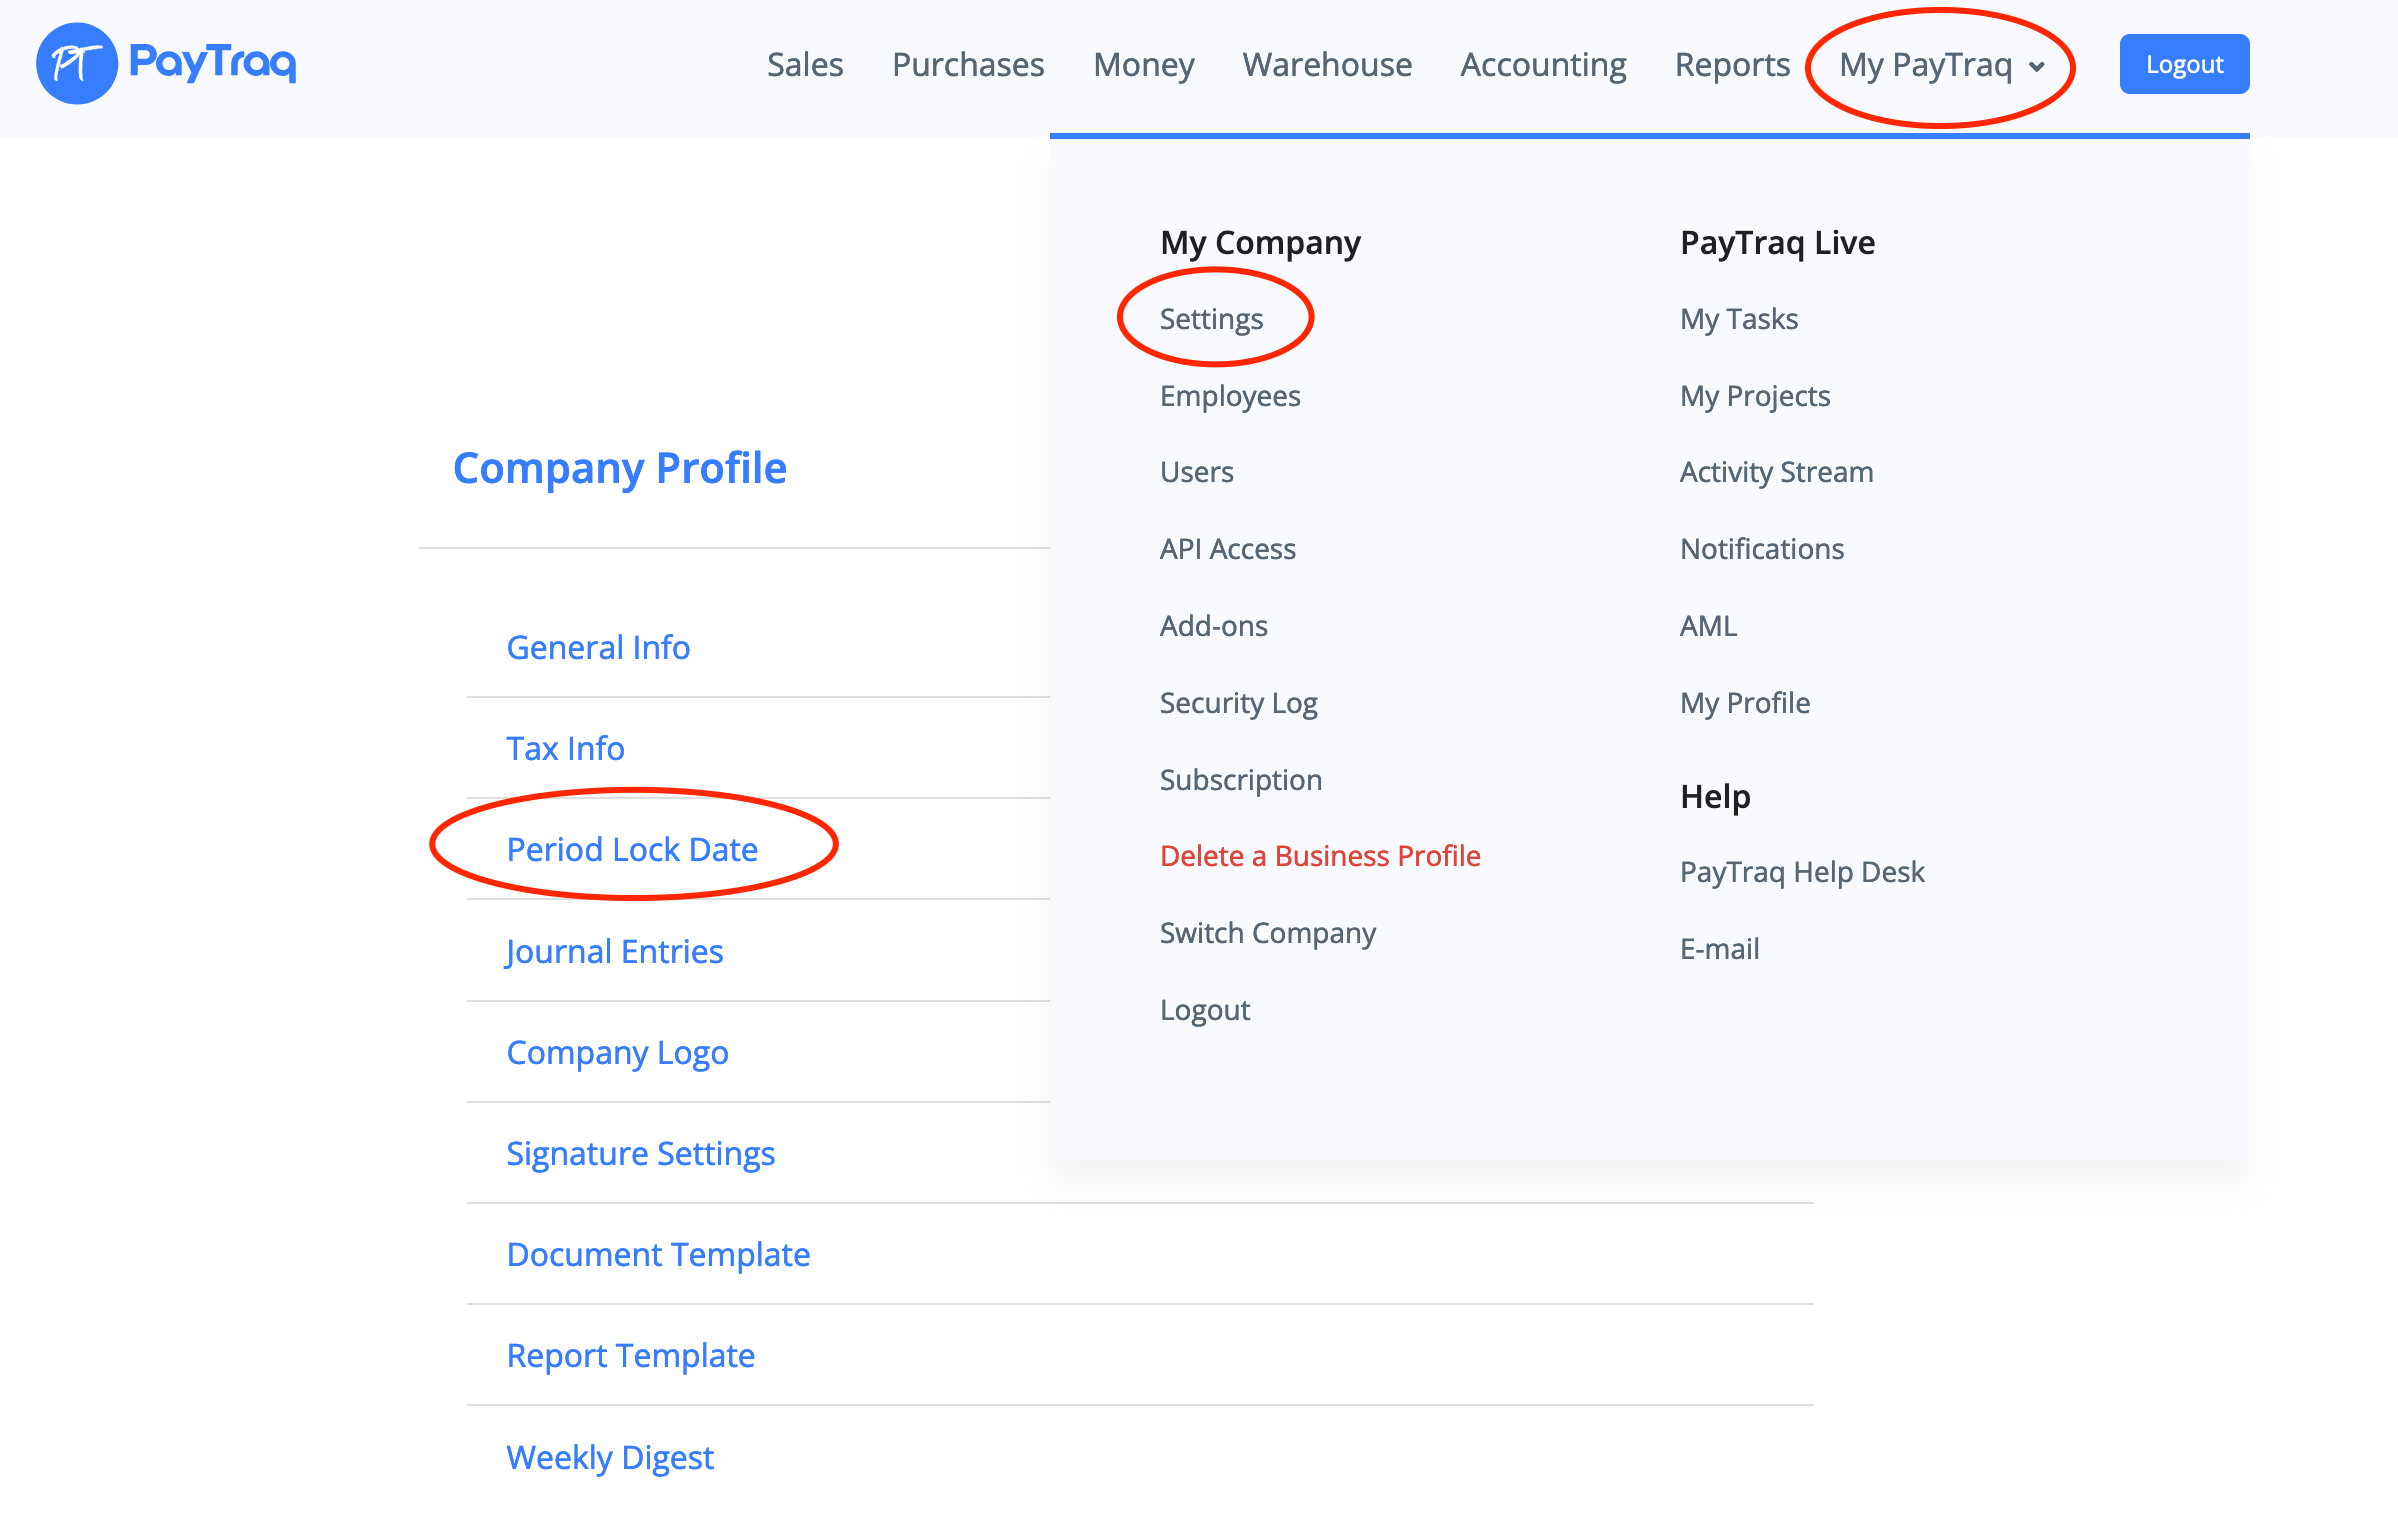2398x1528 pixels.
Task: Click the PayTraq logo icon
Action: (x=77, y=64)
